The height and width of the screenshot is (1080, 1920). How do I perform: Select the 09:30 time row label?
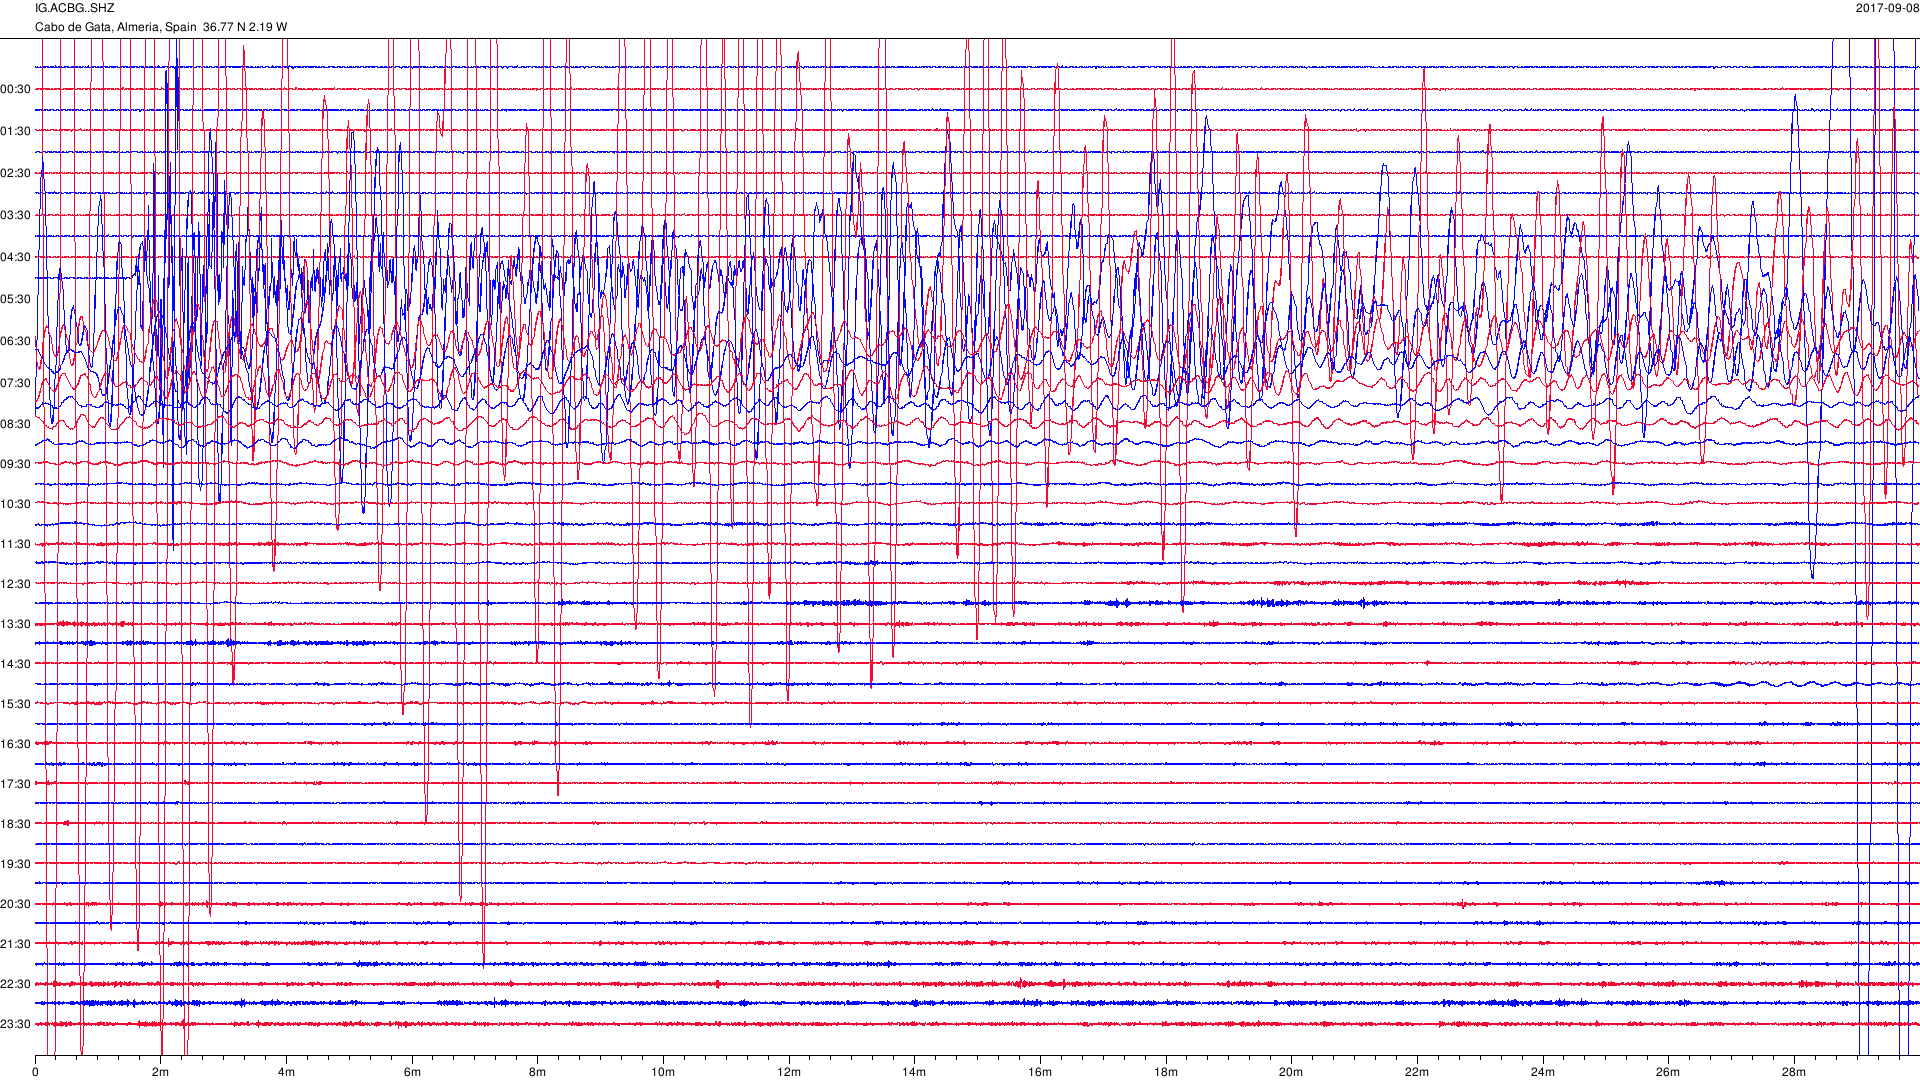[16, 464]
